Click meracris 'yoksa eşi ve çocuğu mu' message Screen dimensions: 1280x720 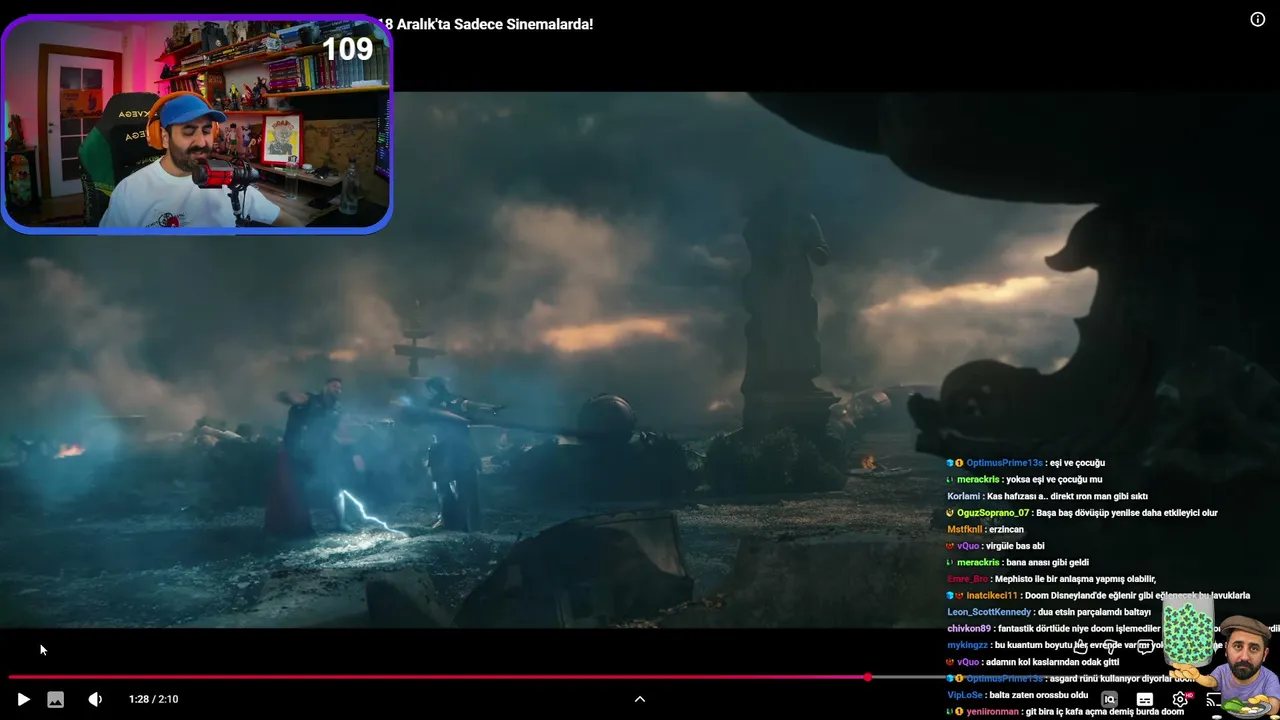coord(1024,480)
